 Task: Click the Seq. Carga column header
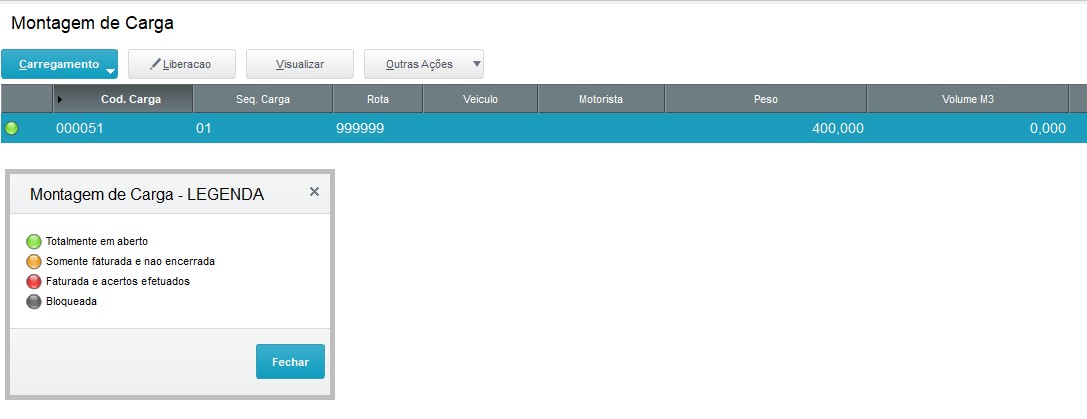click(x=263, y=99)
